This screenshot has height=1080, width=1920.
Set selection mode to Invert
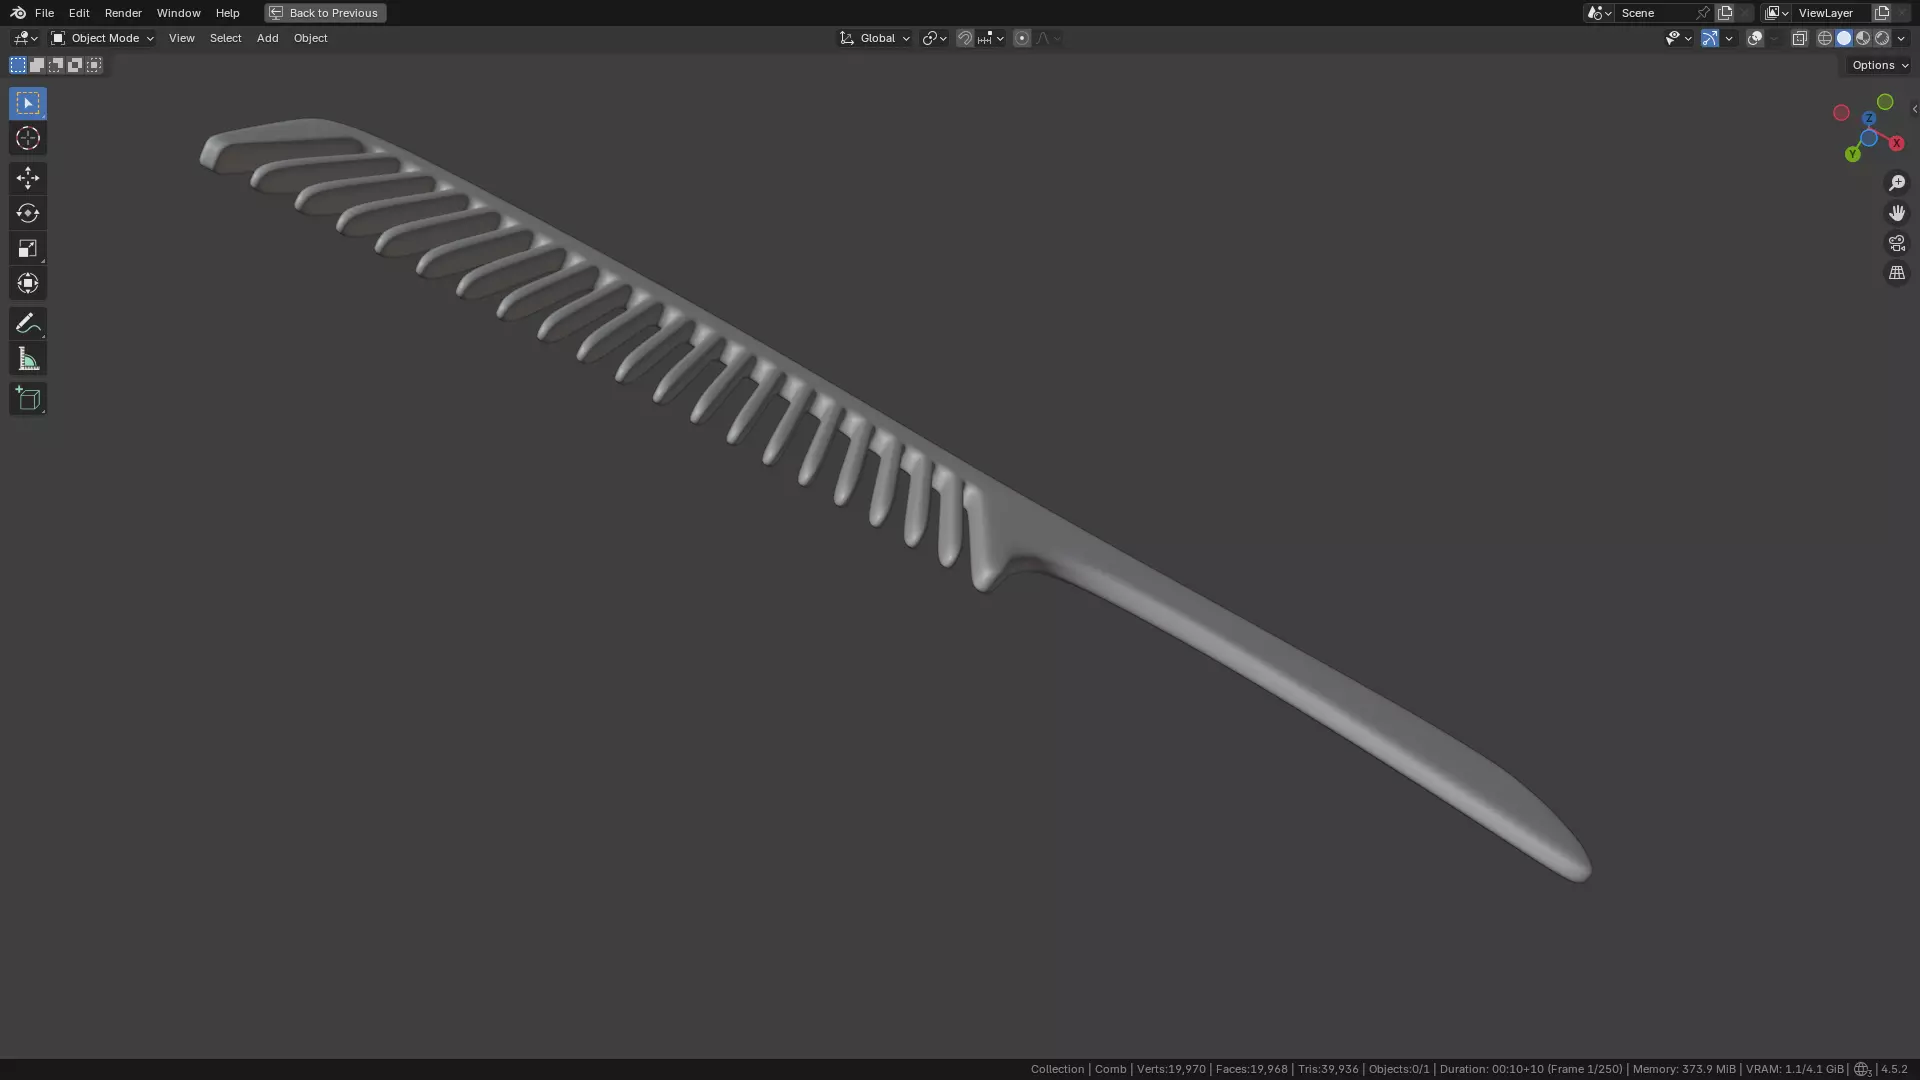75,65
